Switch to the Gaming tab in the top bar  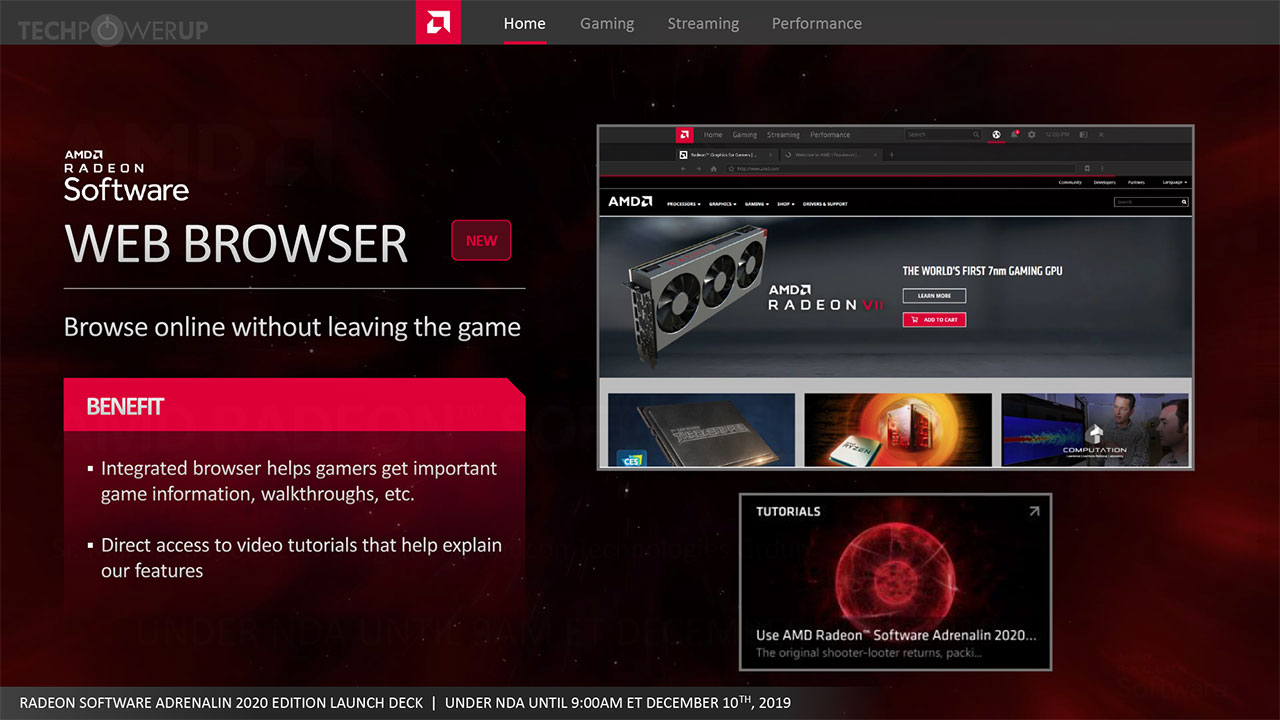(607, 23)
